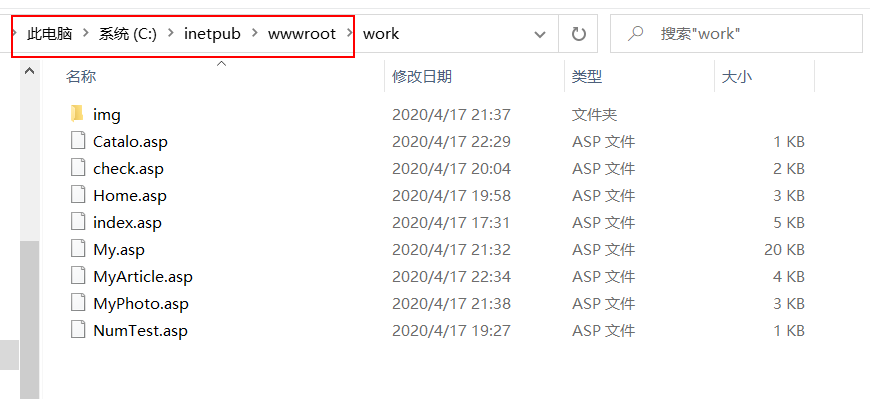Sort by 大小 column header

tap(737, 77)
